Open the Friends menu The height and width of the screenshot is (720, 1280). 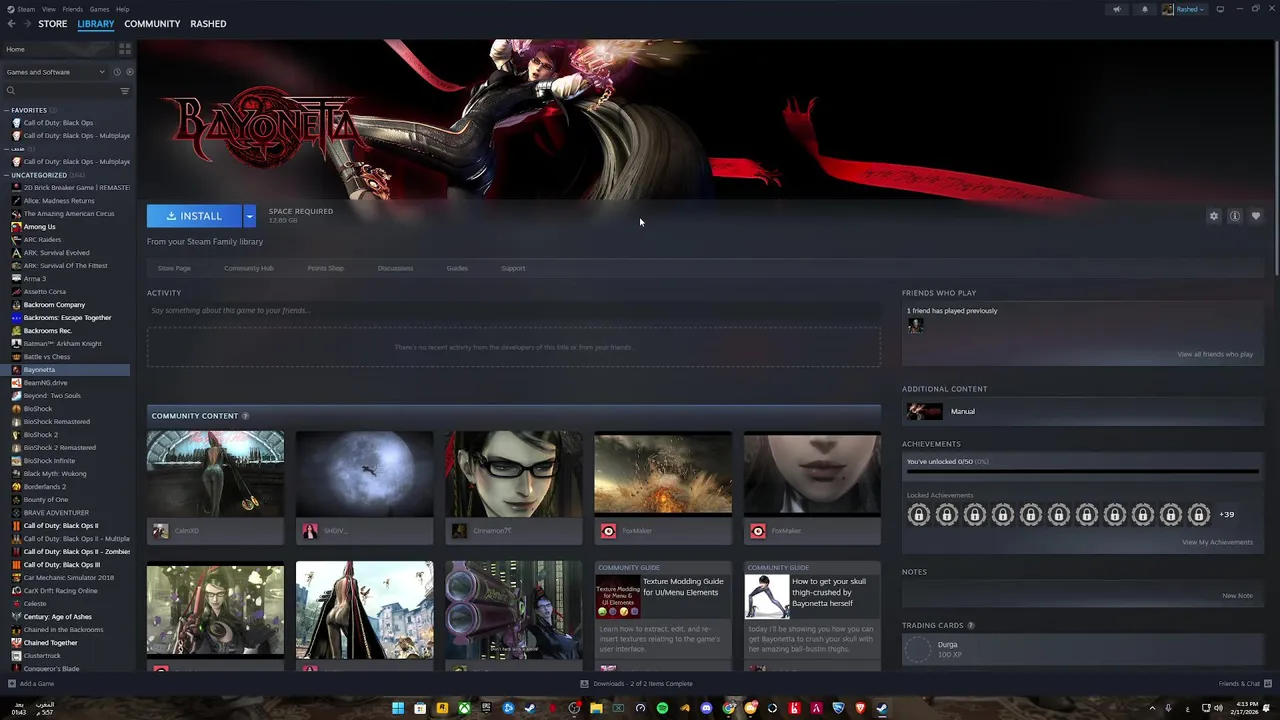[x=73, y=9]
